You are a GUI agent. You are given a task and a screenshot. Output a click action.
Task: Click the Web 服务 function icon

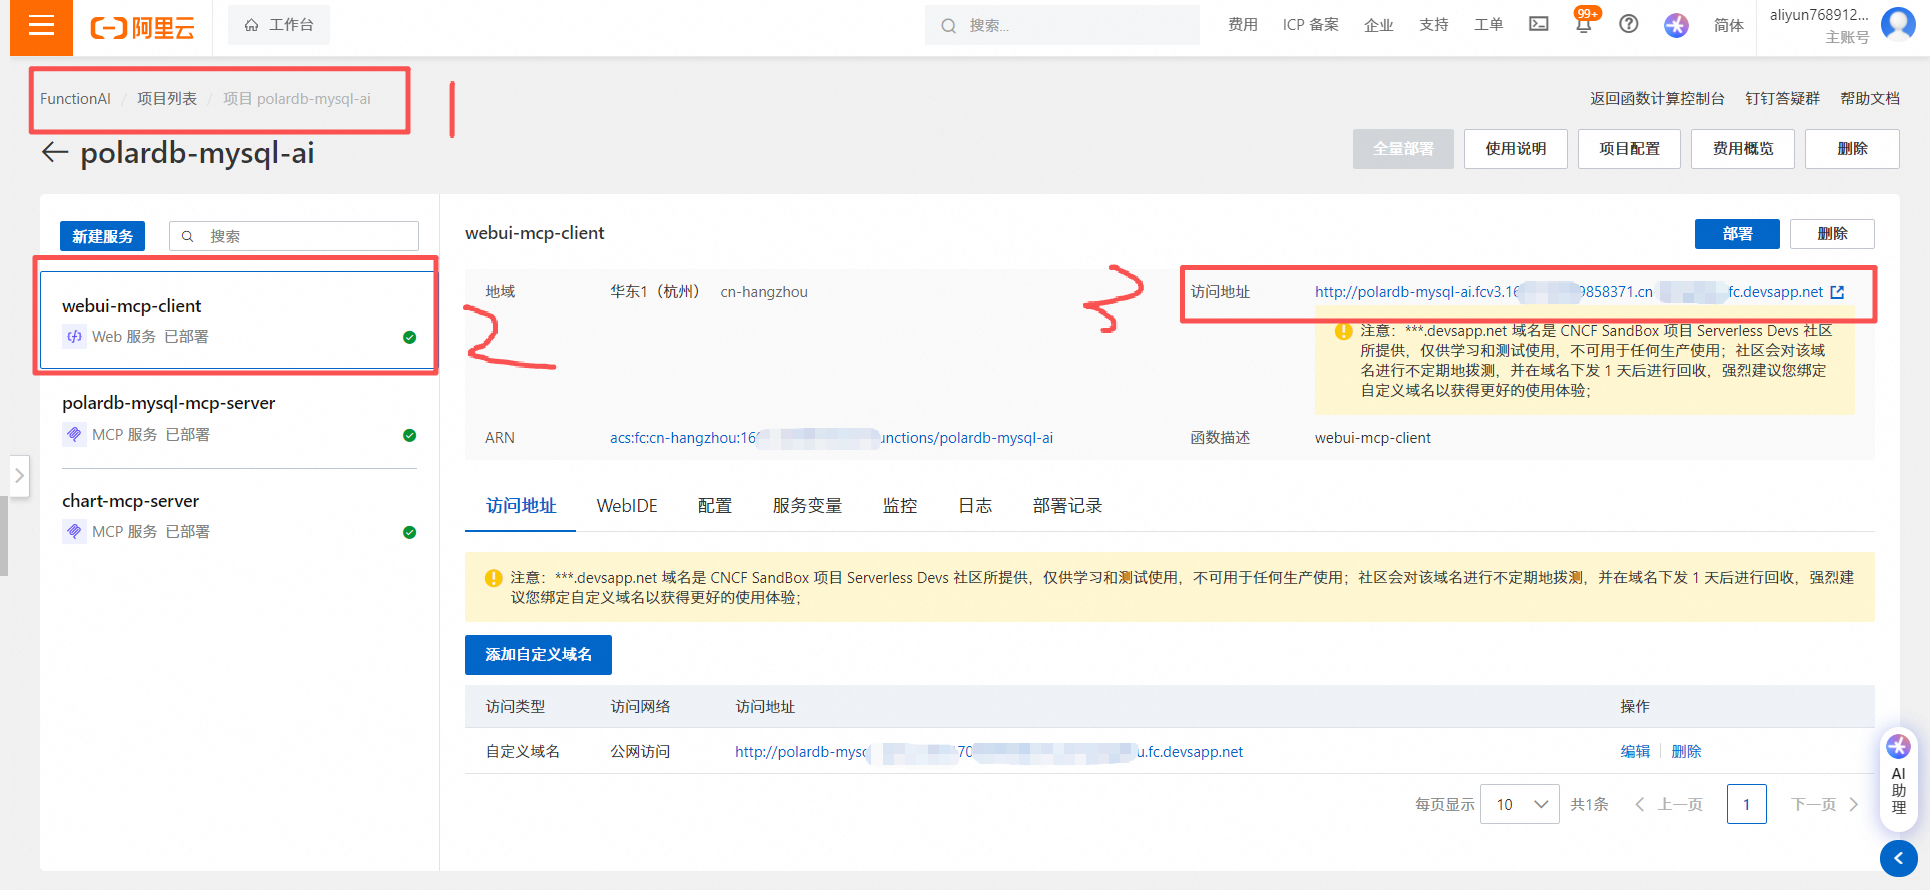74,337
